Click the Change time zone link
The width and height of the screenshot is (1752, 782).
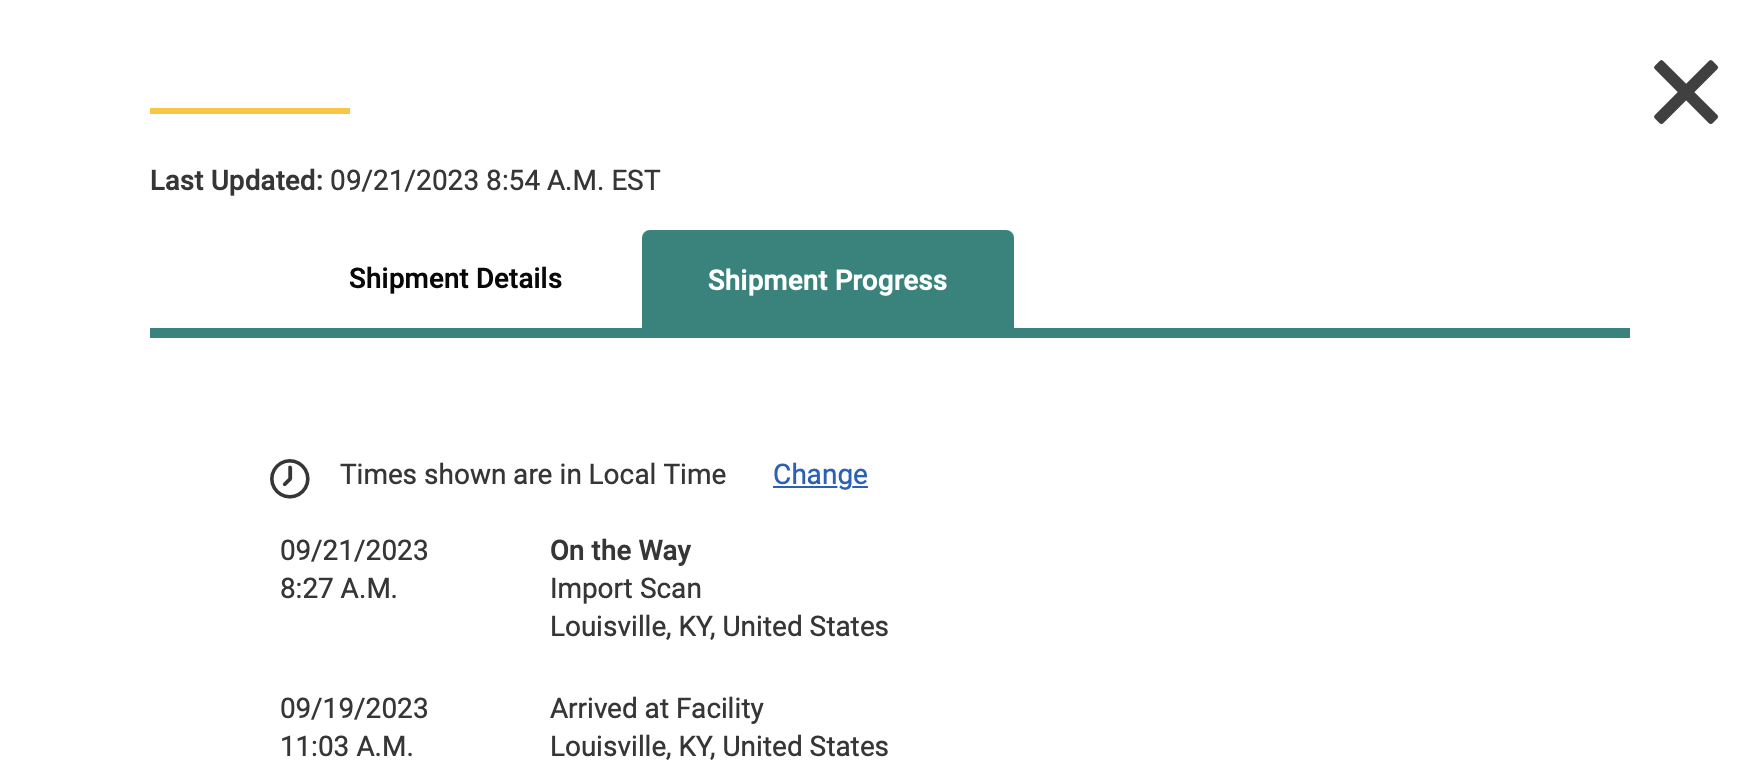(820, 475)
